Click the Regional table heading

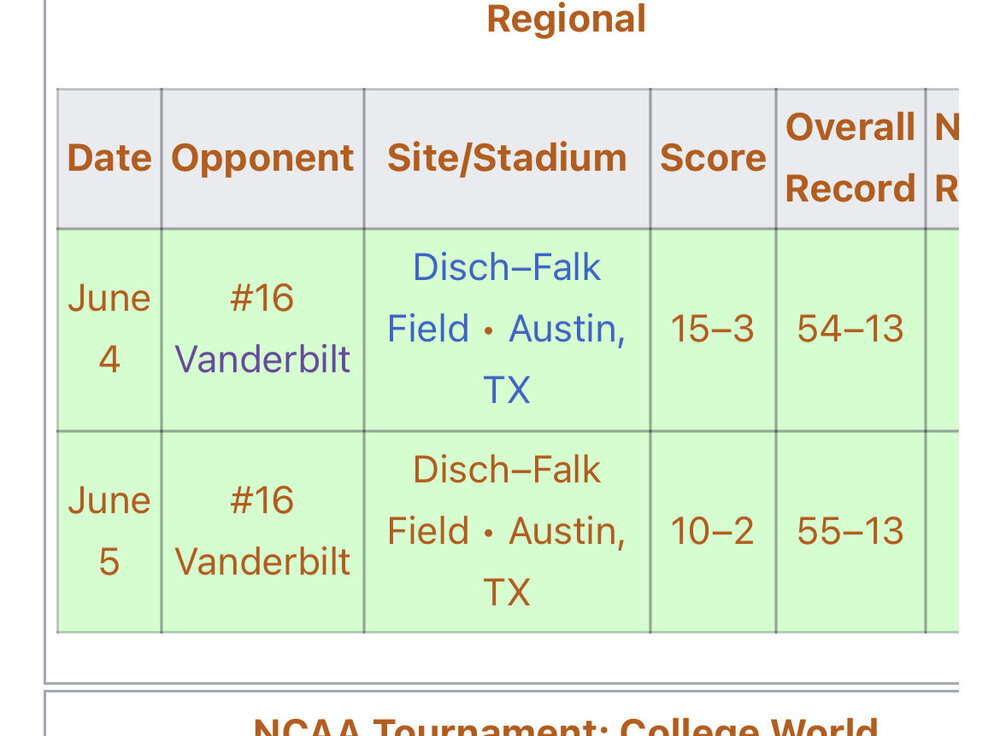tap(566, 19)
